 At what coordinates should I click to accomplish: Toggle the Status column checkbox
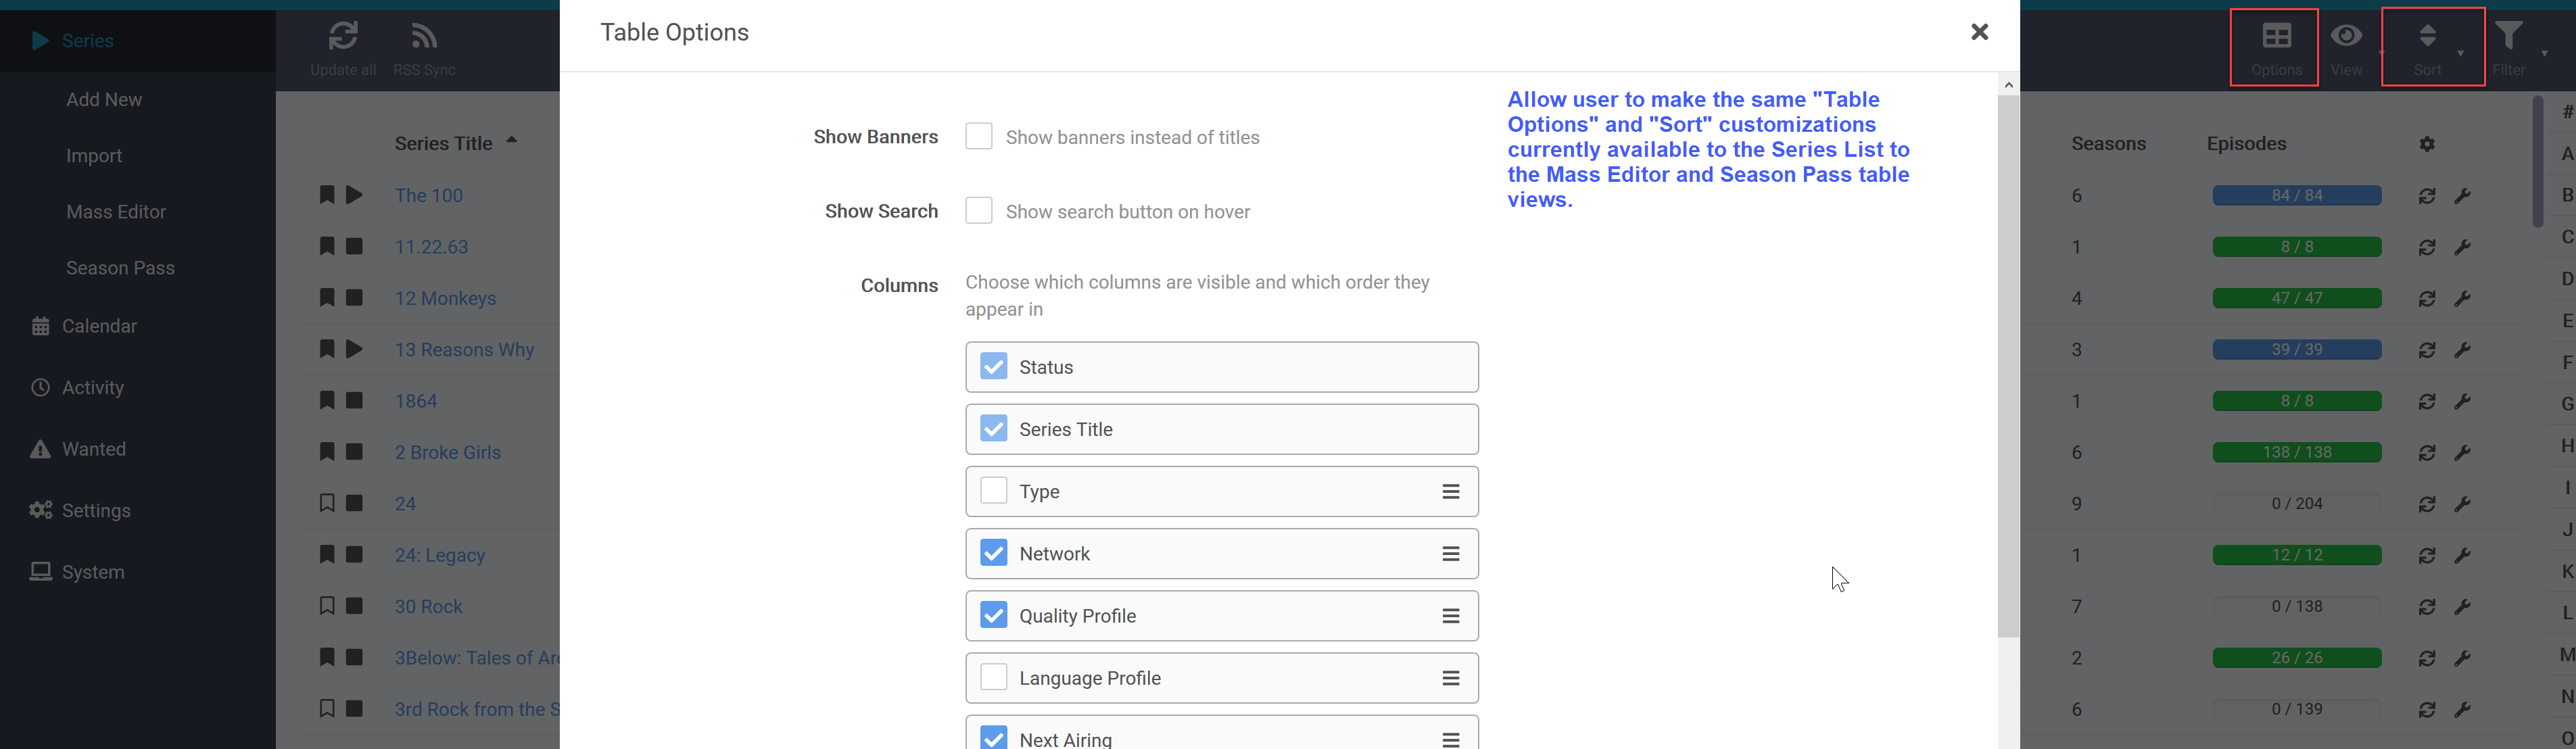[x=993, y=366]
